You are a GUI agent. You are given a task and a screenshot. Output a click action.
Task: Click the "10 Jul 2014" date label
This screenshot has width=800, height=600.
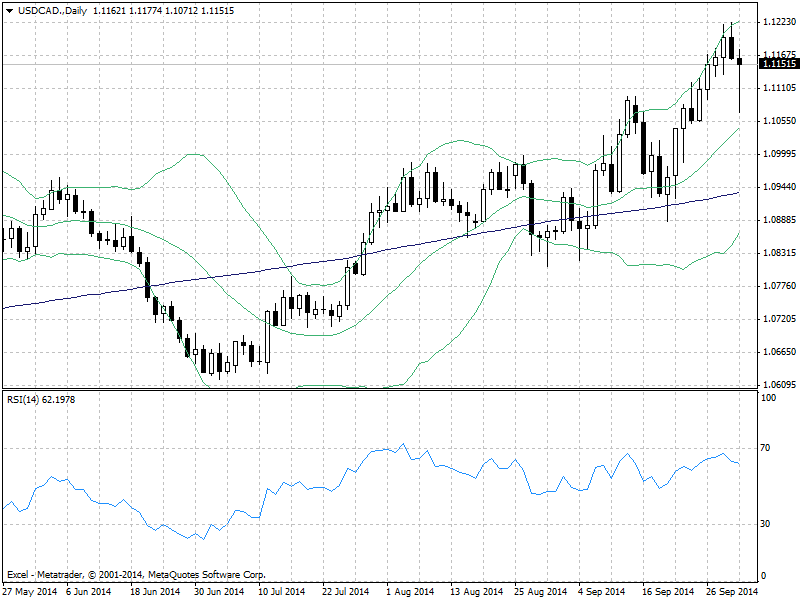pos(282,591)
